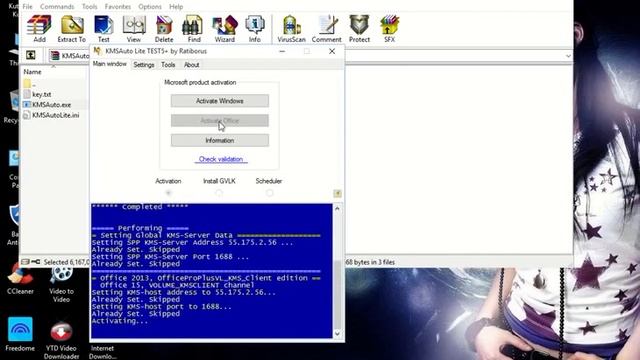Screen dimensions: 640x360
Task: Open the Help menu in WinRAR
Action: [x=176, y=7]
